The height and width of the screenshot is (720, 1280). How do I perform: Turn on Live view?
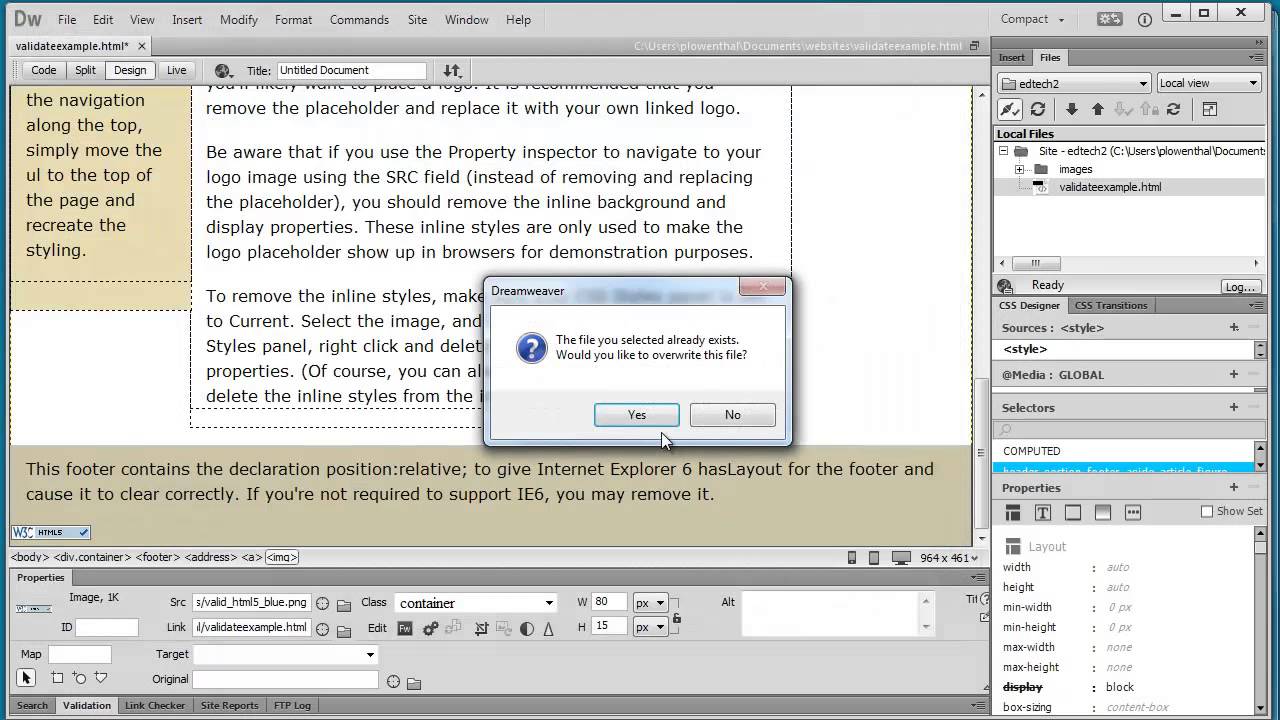point(176,70)
